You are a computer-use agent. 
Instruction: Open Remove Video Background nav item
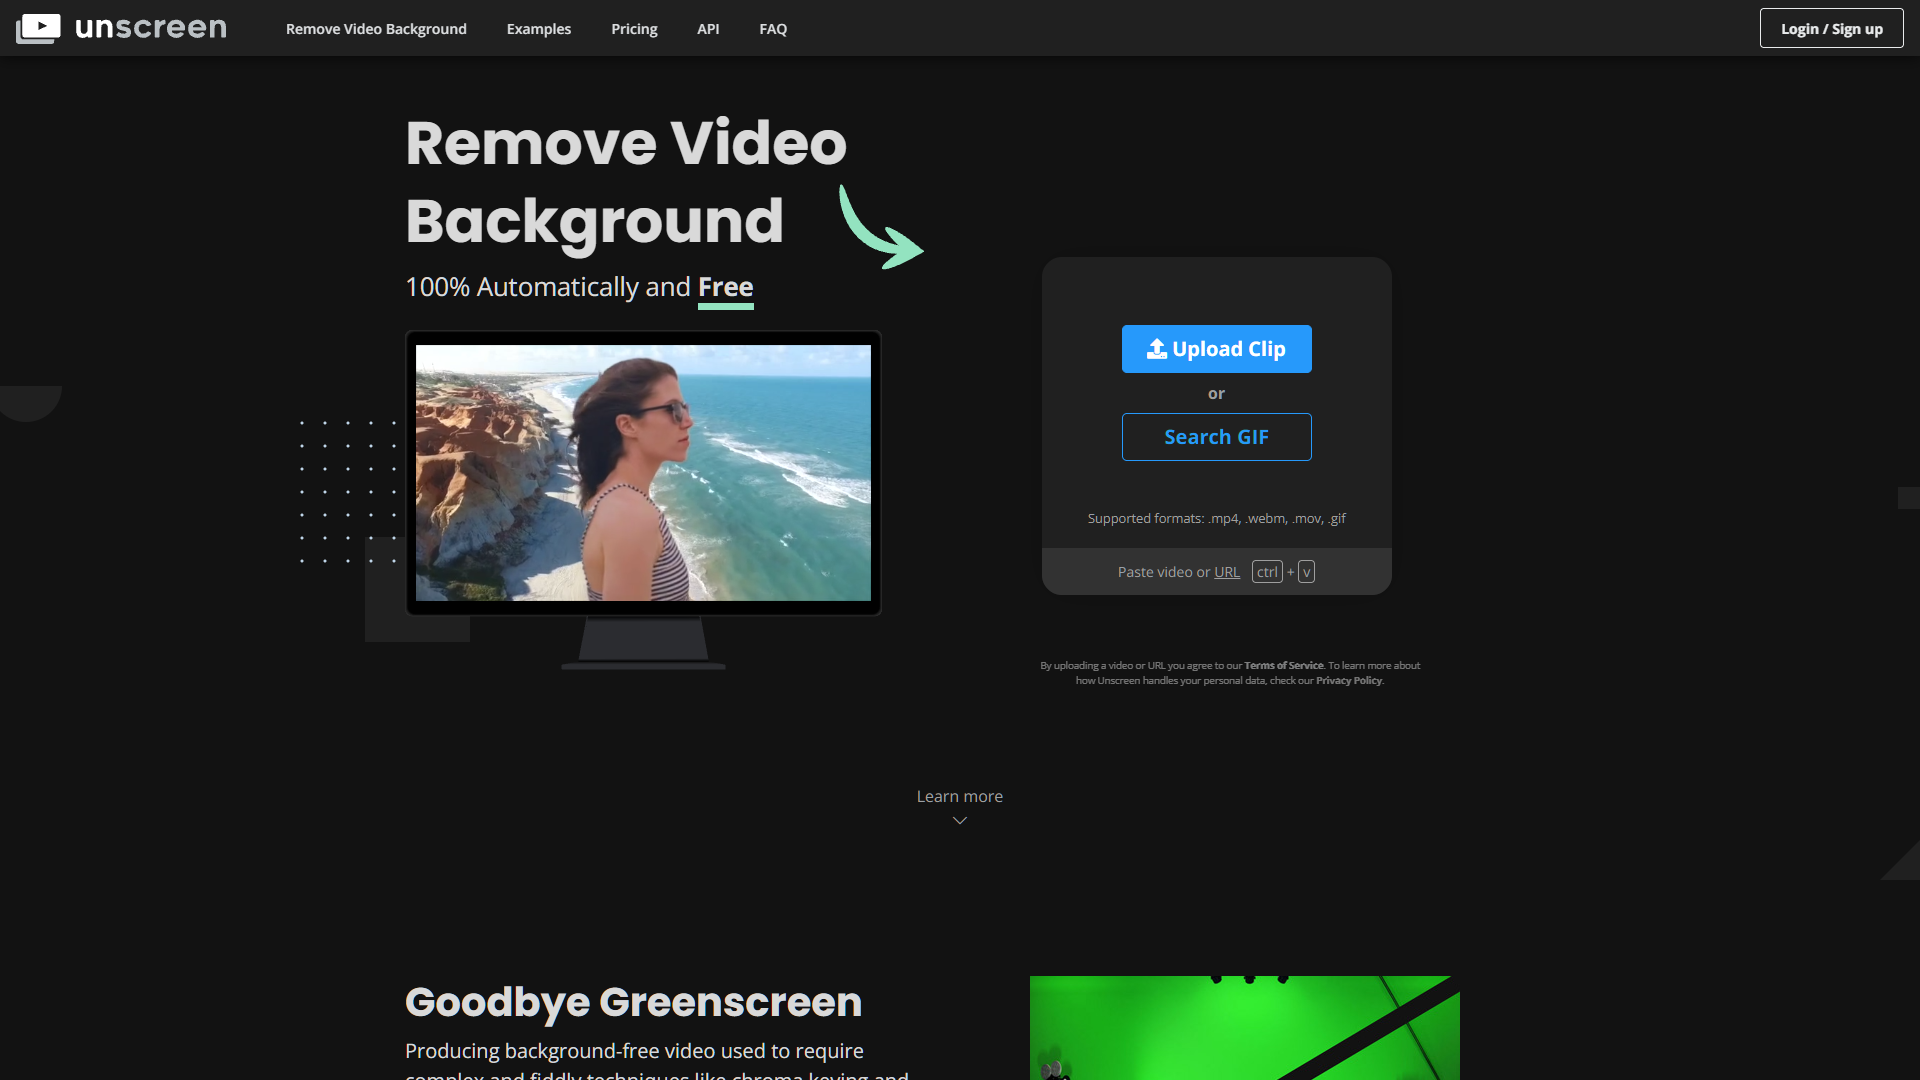[376, 29]
